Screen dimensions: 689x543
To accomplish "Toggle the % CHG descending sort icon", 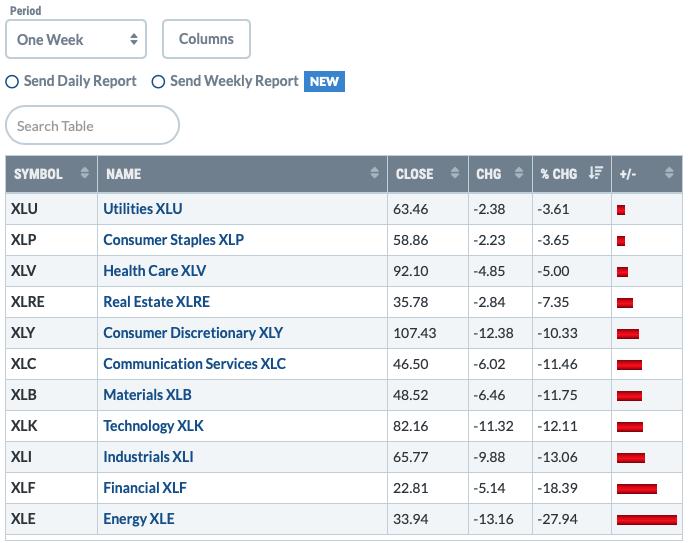I will [x=596, y=173].
